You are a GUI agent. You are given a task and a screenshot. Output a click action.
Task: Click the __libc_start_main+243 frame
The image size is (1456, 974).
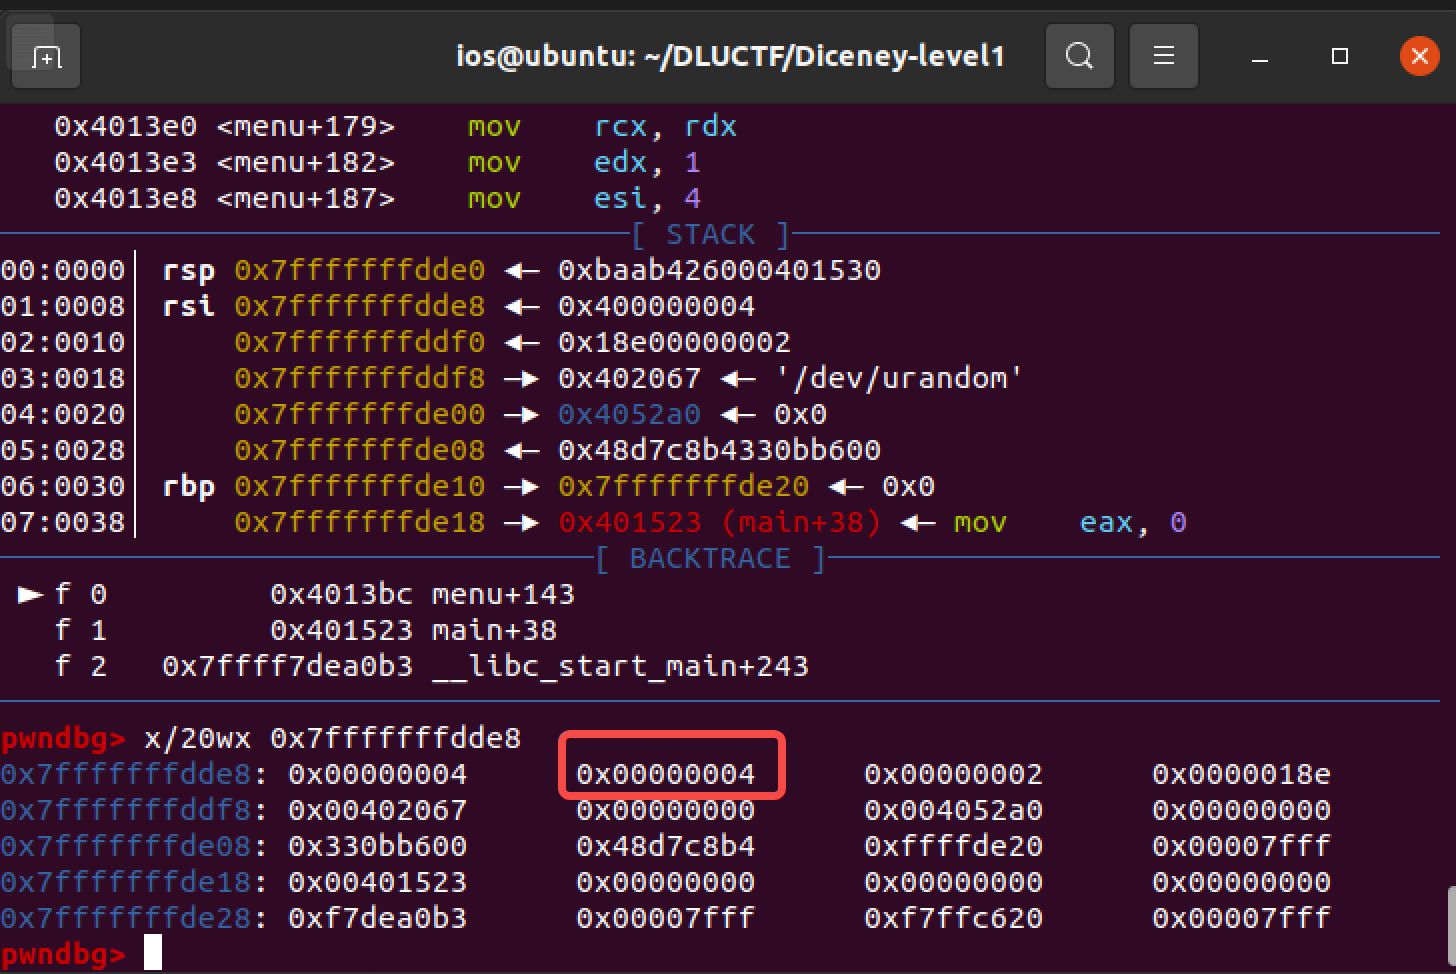coord(620,667)
